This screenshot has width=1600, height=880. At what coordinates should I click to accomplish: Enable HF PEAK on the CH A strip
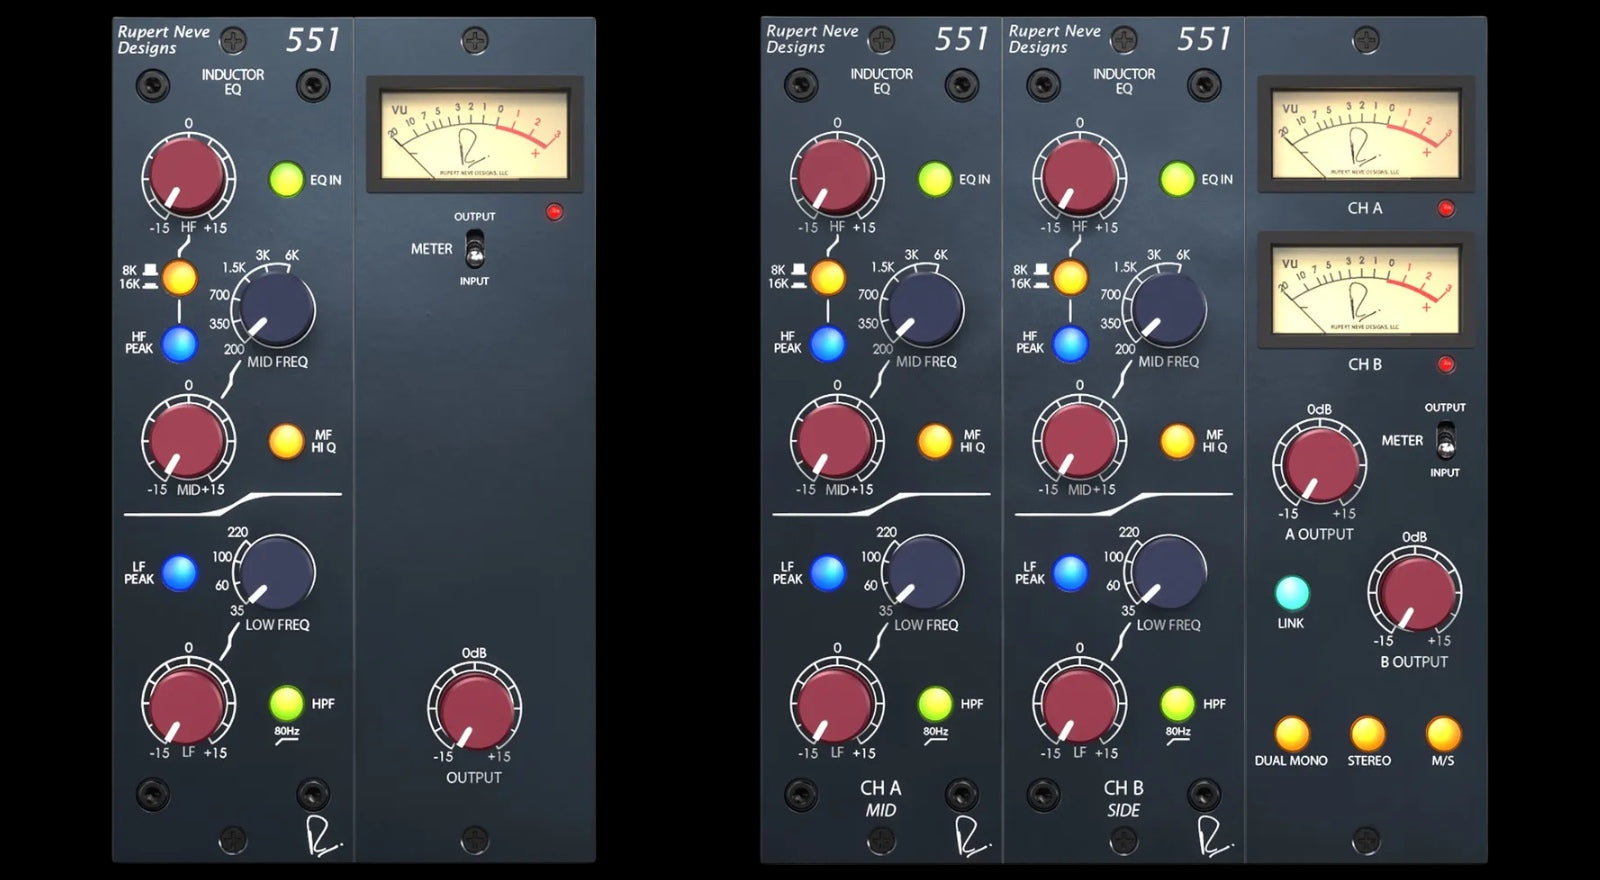coord(828,344)
